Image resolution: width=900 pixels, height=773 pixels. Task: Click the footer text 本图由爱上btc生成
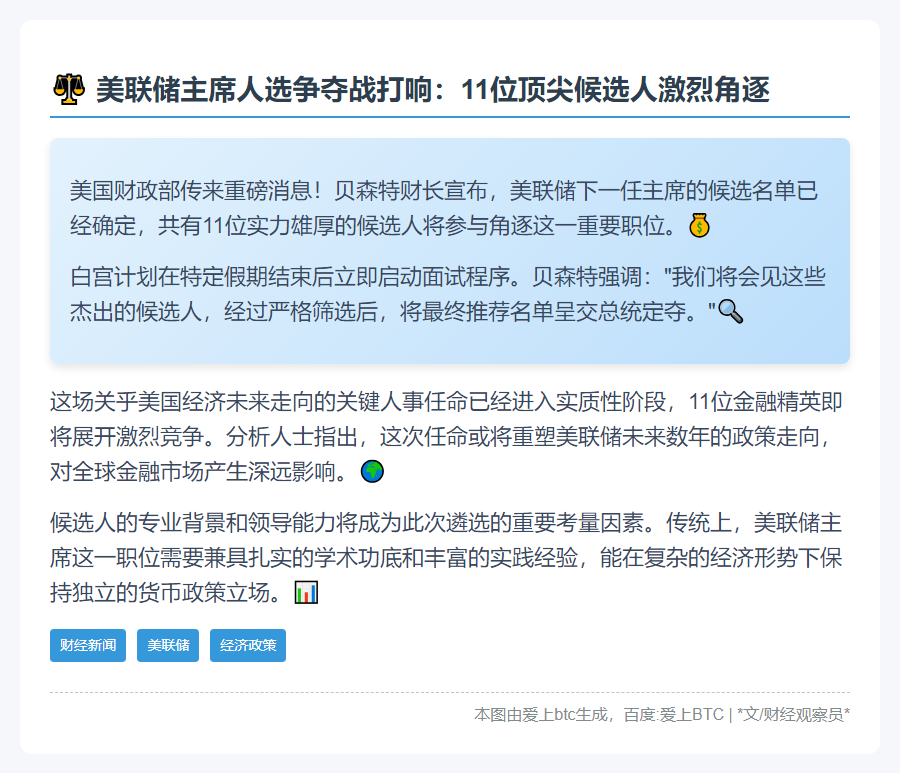point(541,715)
